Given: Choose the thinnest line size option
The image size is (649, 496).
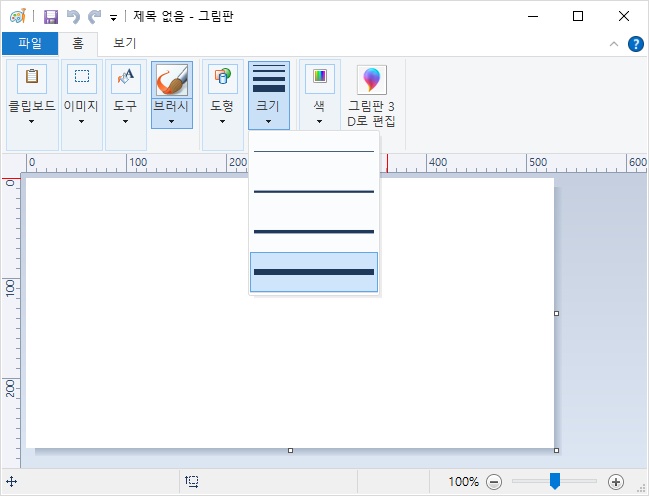Looking at the screenshot, I should point(314,152).
